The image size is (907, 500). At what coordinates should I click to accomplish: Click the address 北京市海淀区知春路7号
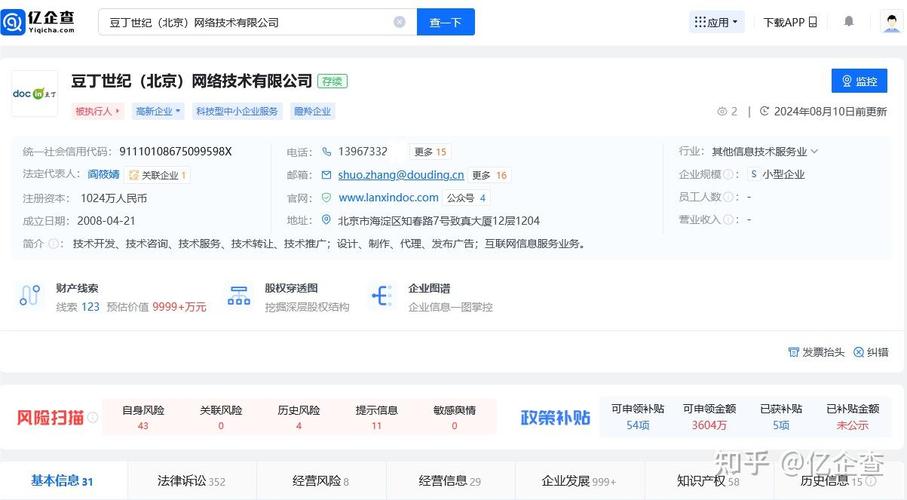pos(438,220)
